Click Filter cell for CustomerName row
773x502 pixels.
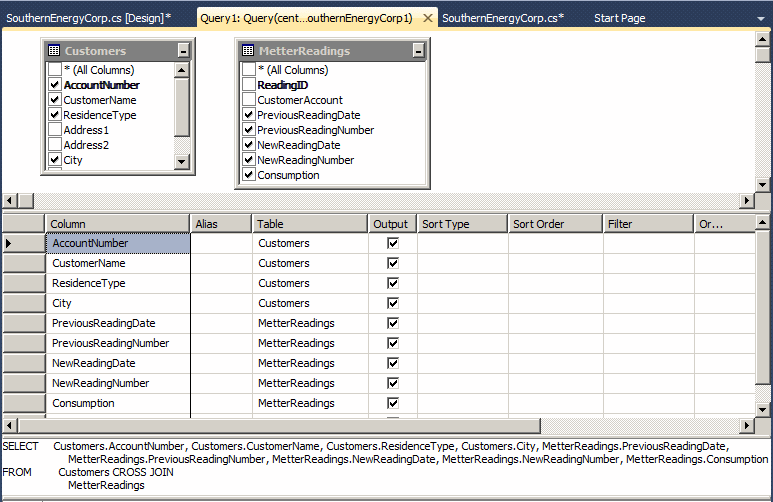click(x=649, y=263)
